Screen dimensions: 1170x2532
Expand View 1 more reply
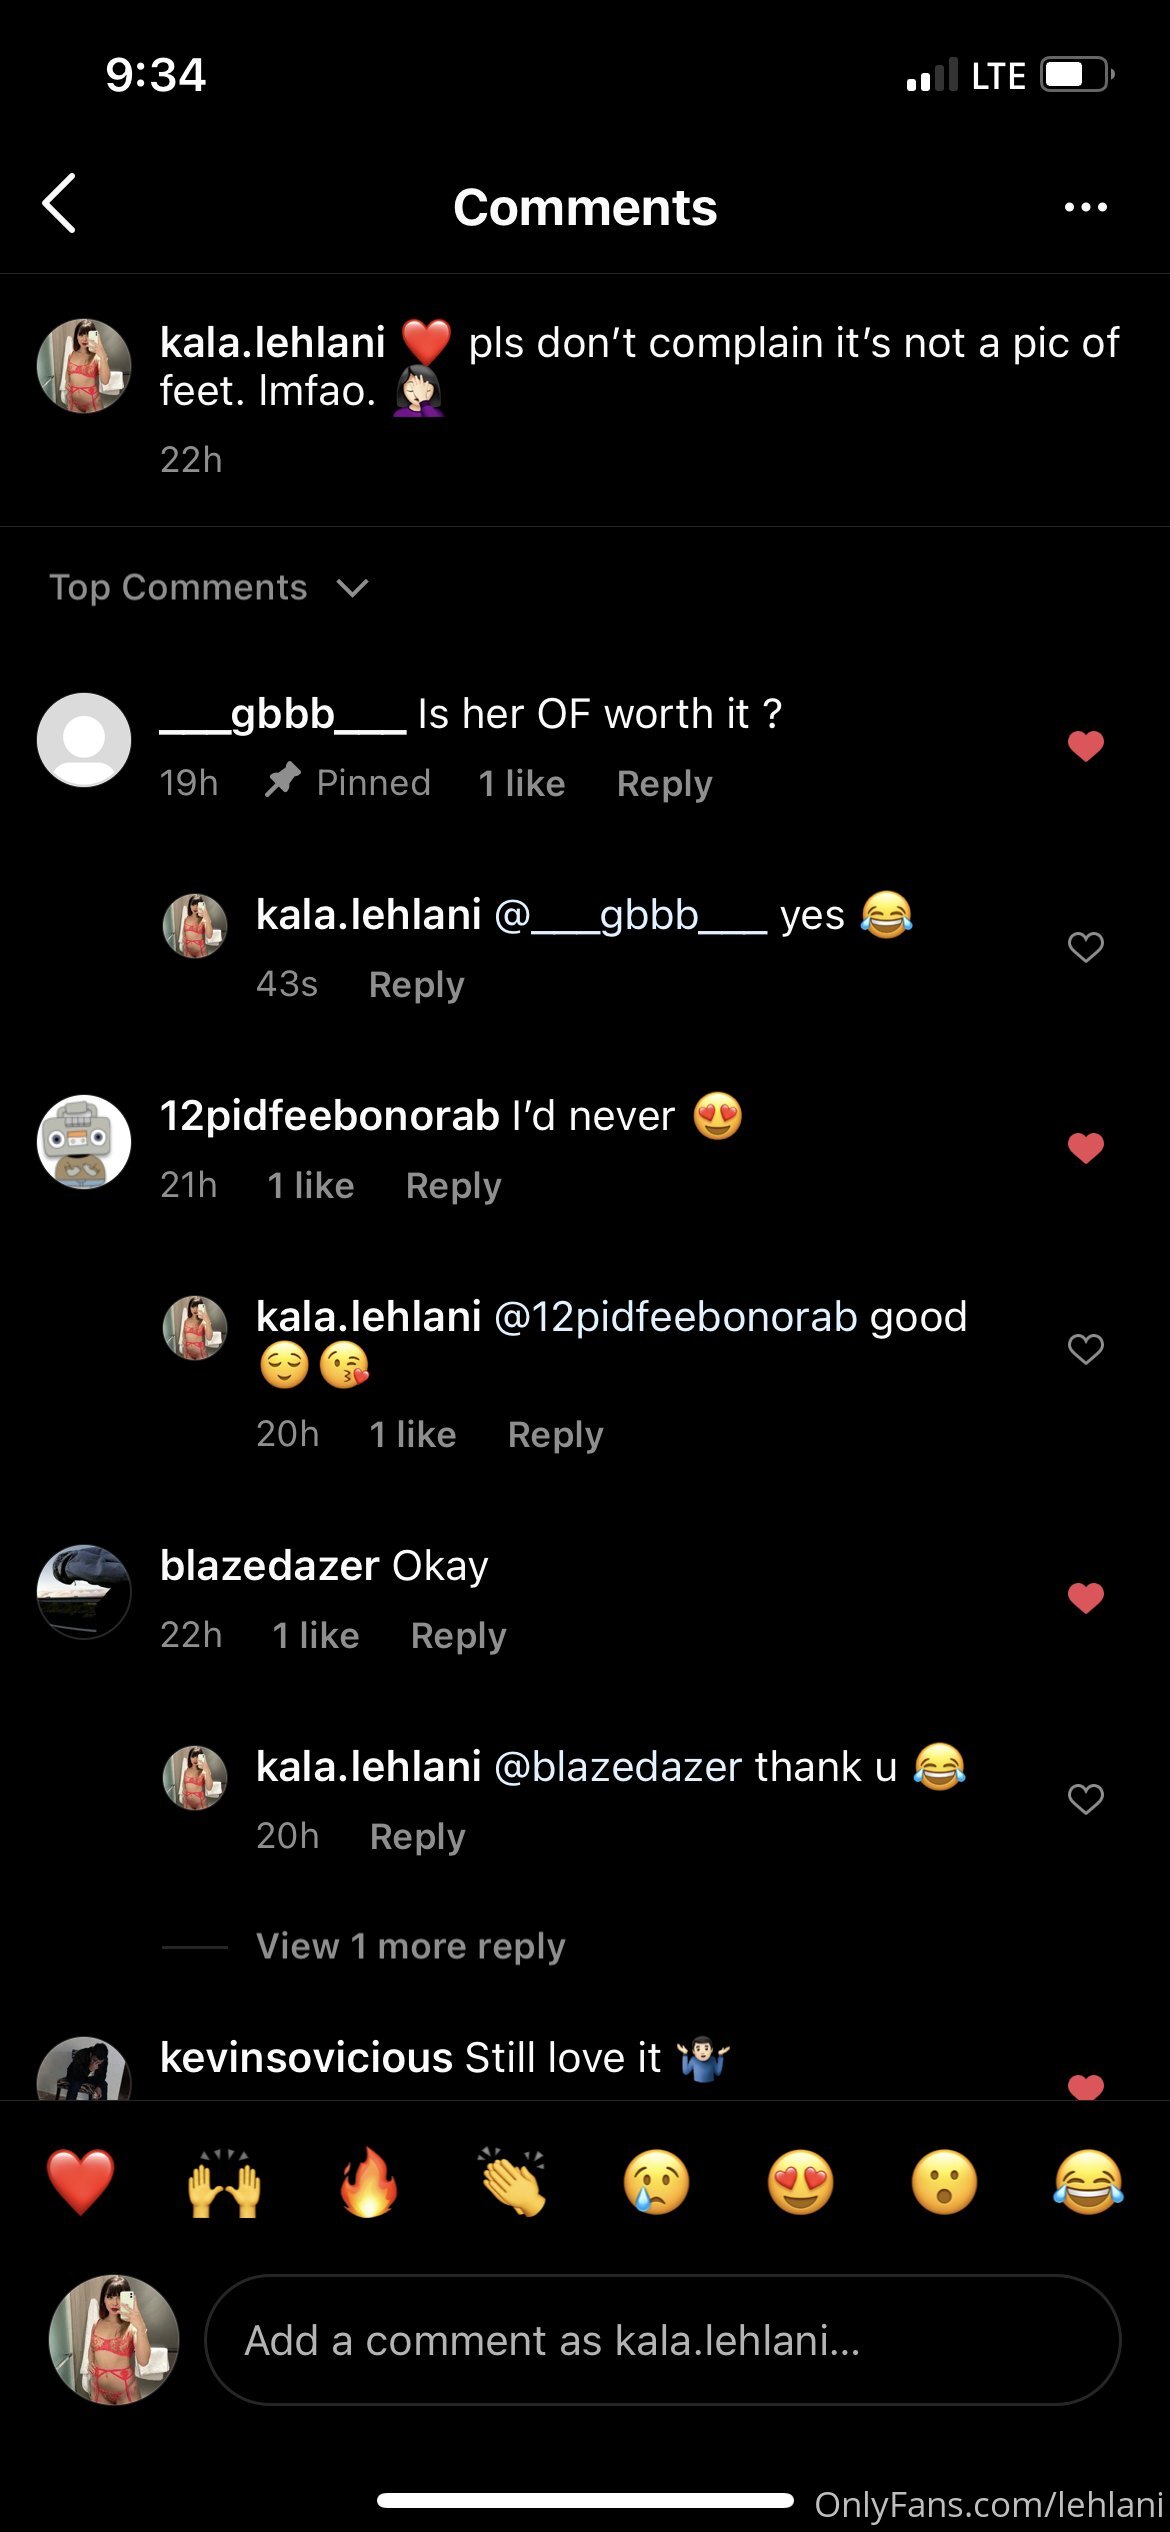pyautogui.click(x=410, y=1946)
